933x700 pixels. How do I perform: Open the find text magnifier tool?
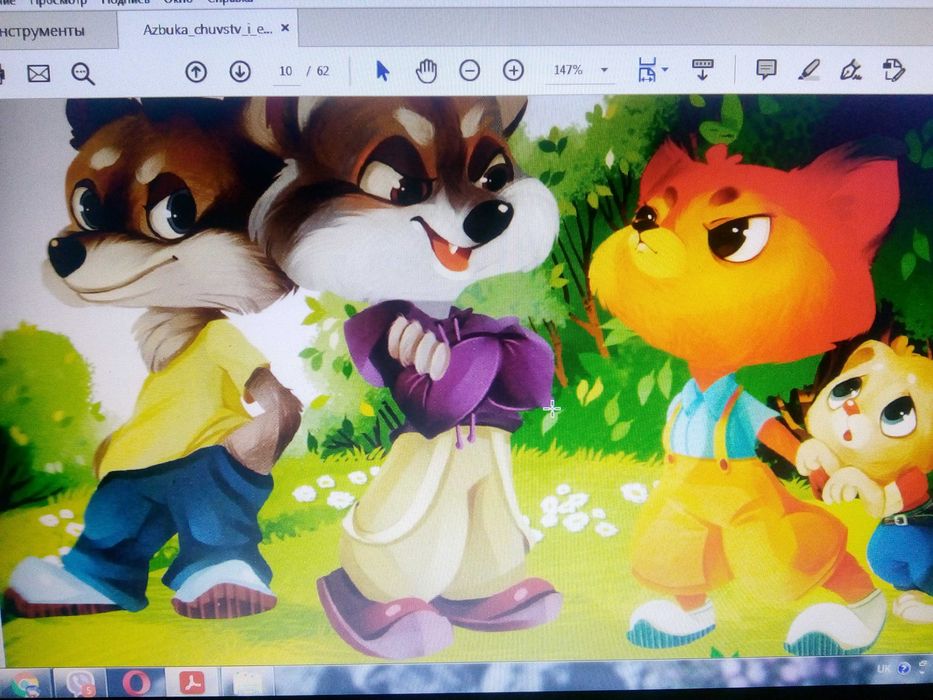click(x=83, y=74)
